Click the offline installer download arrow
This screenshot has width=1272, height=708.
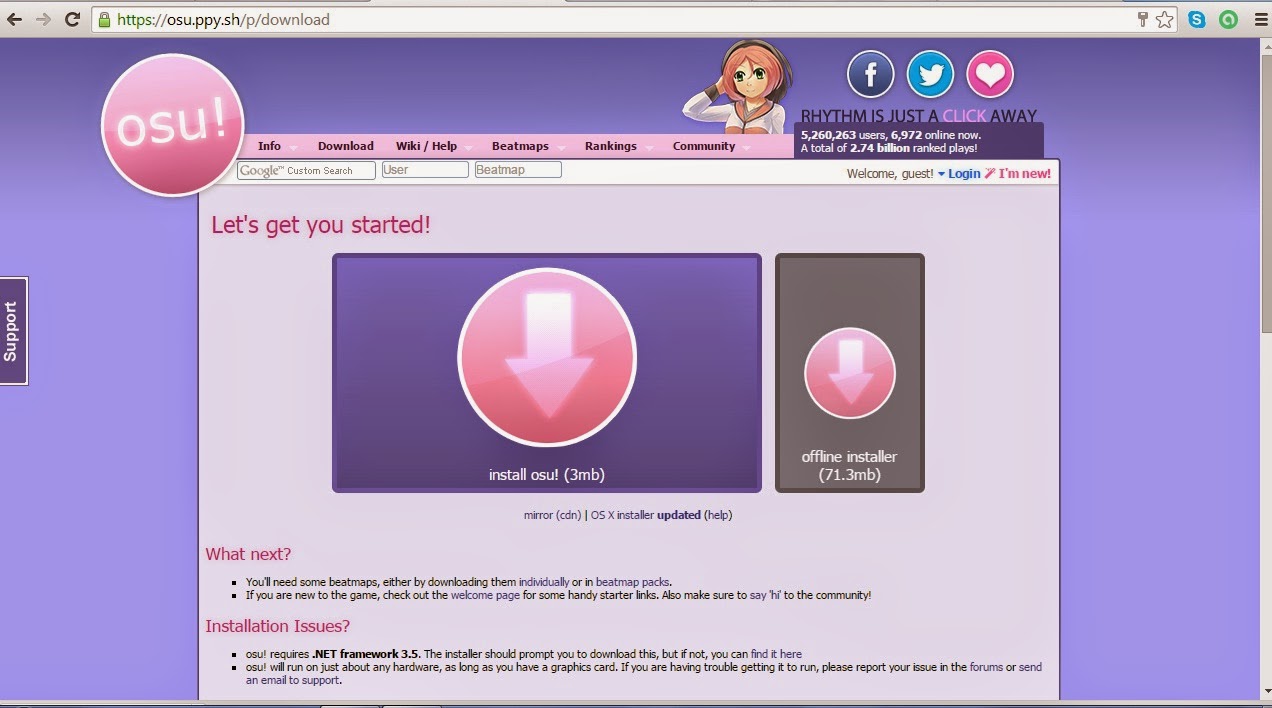pyautogui.click(x=850, y=373)
